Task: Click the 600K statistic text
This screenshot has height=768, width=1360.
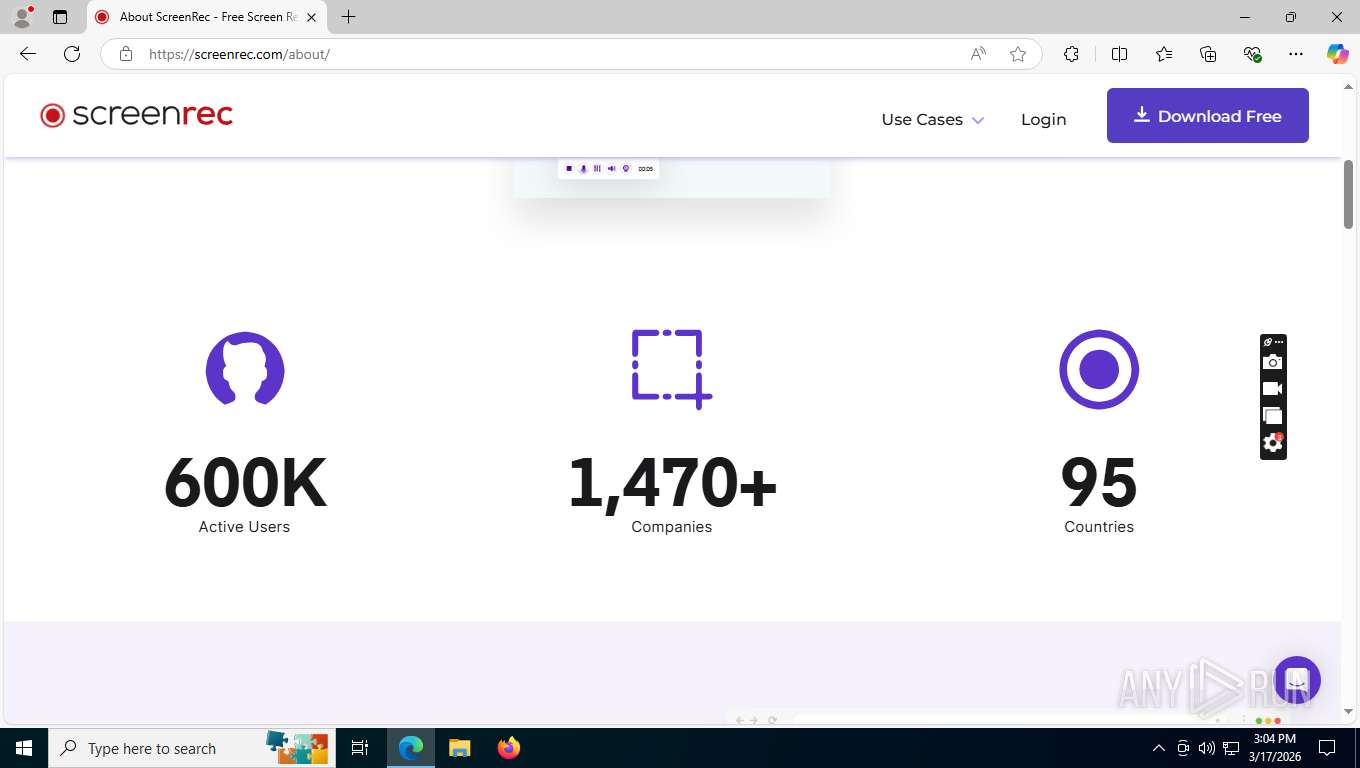Action: [245, 483]
